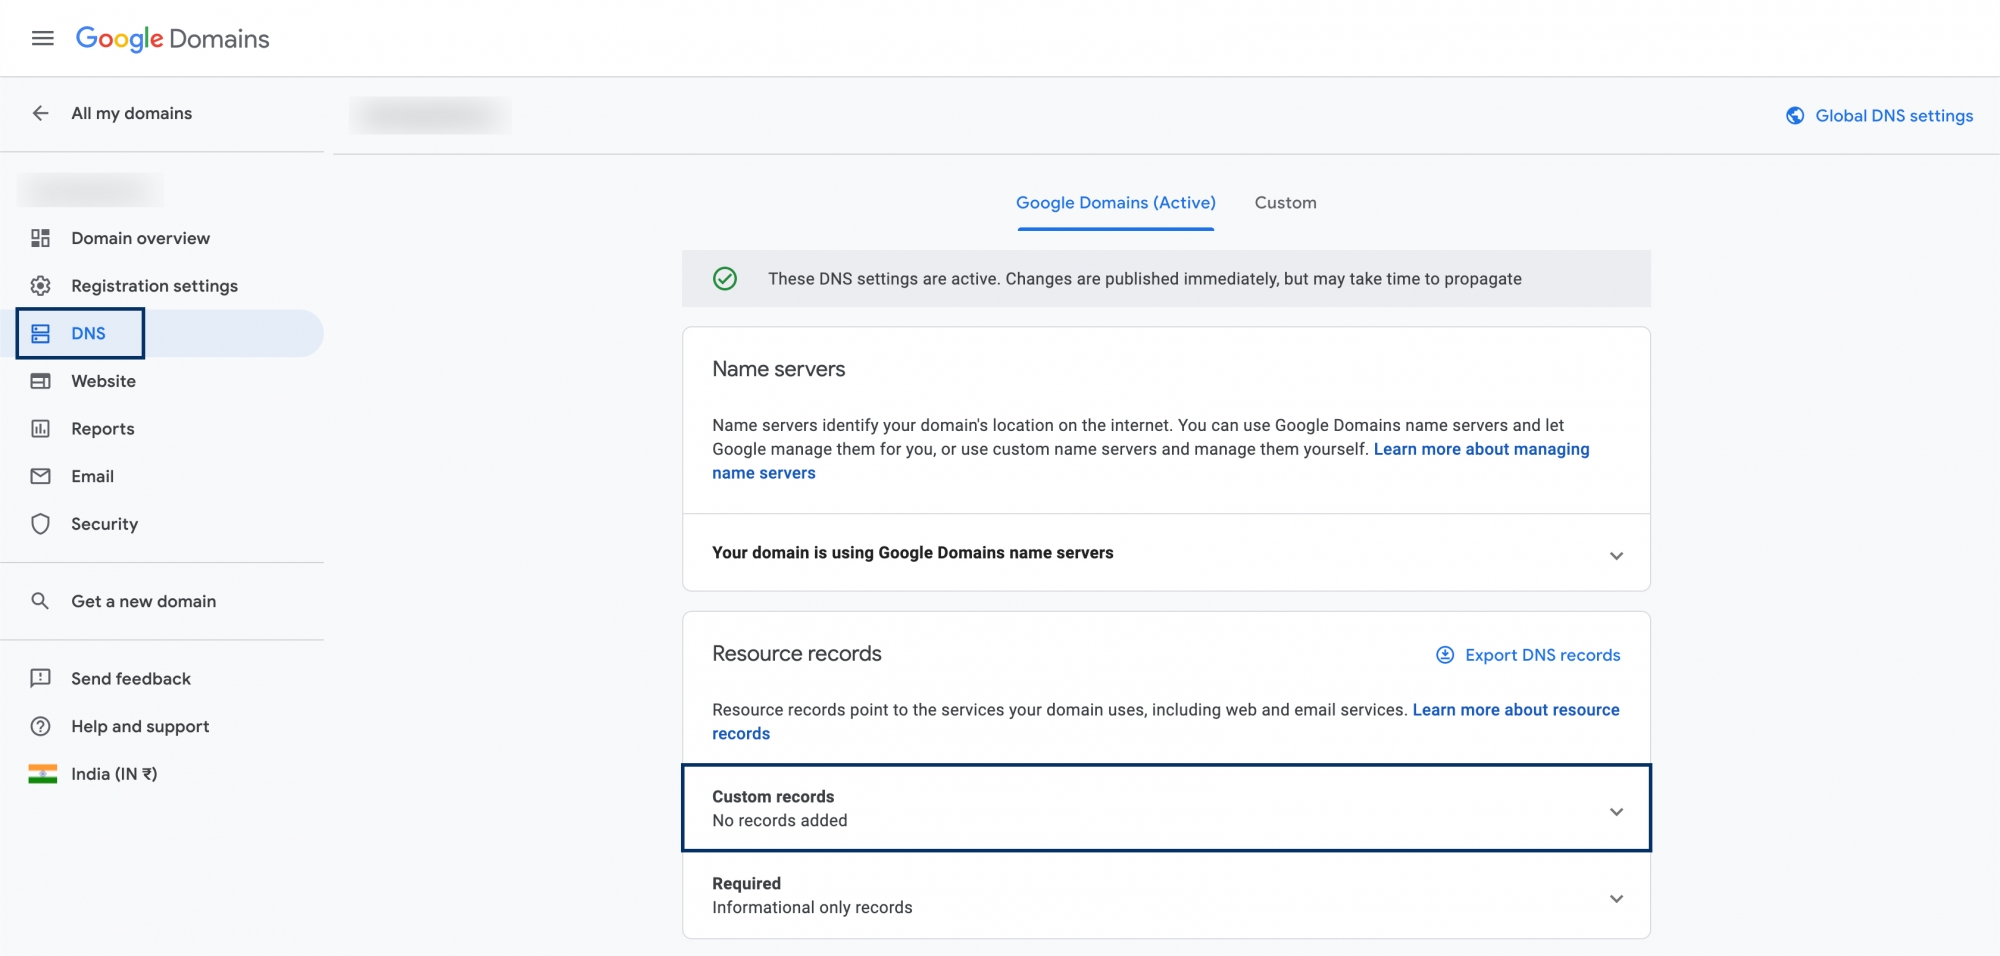The image size is (2000, 956).
Task: Click the Security shield icon
Action: coord(40,524)
